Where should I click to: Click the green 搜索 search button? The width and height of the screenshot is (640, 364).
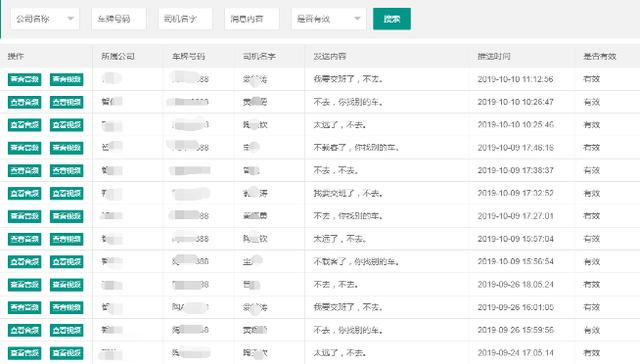pyautogui.click(x=392, y=19)
